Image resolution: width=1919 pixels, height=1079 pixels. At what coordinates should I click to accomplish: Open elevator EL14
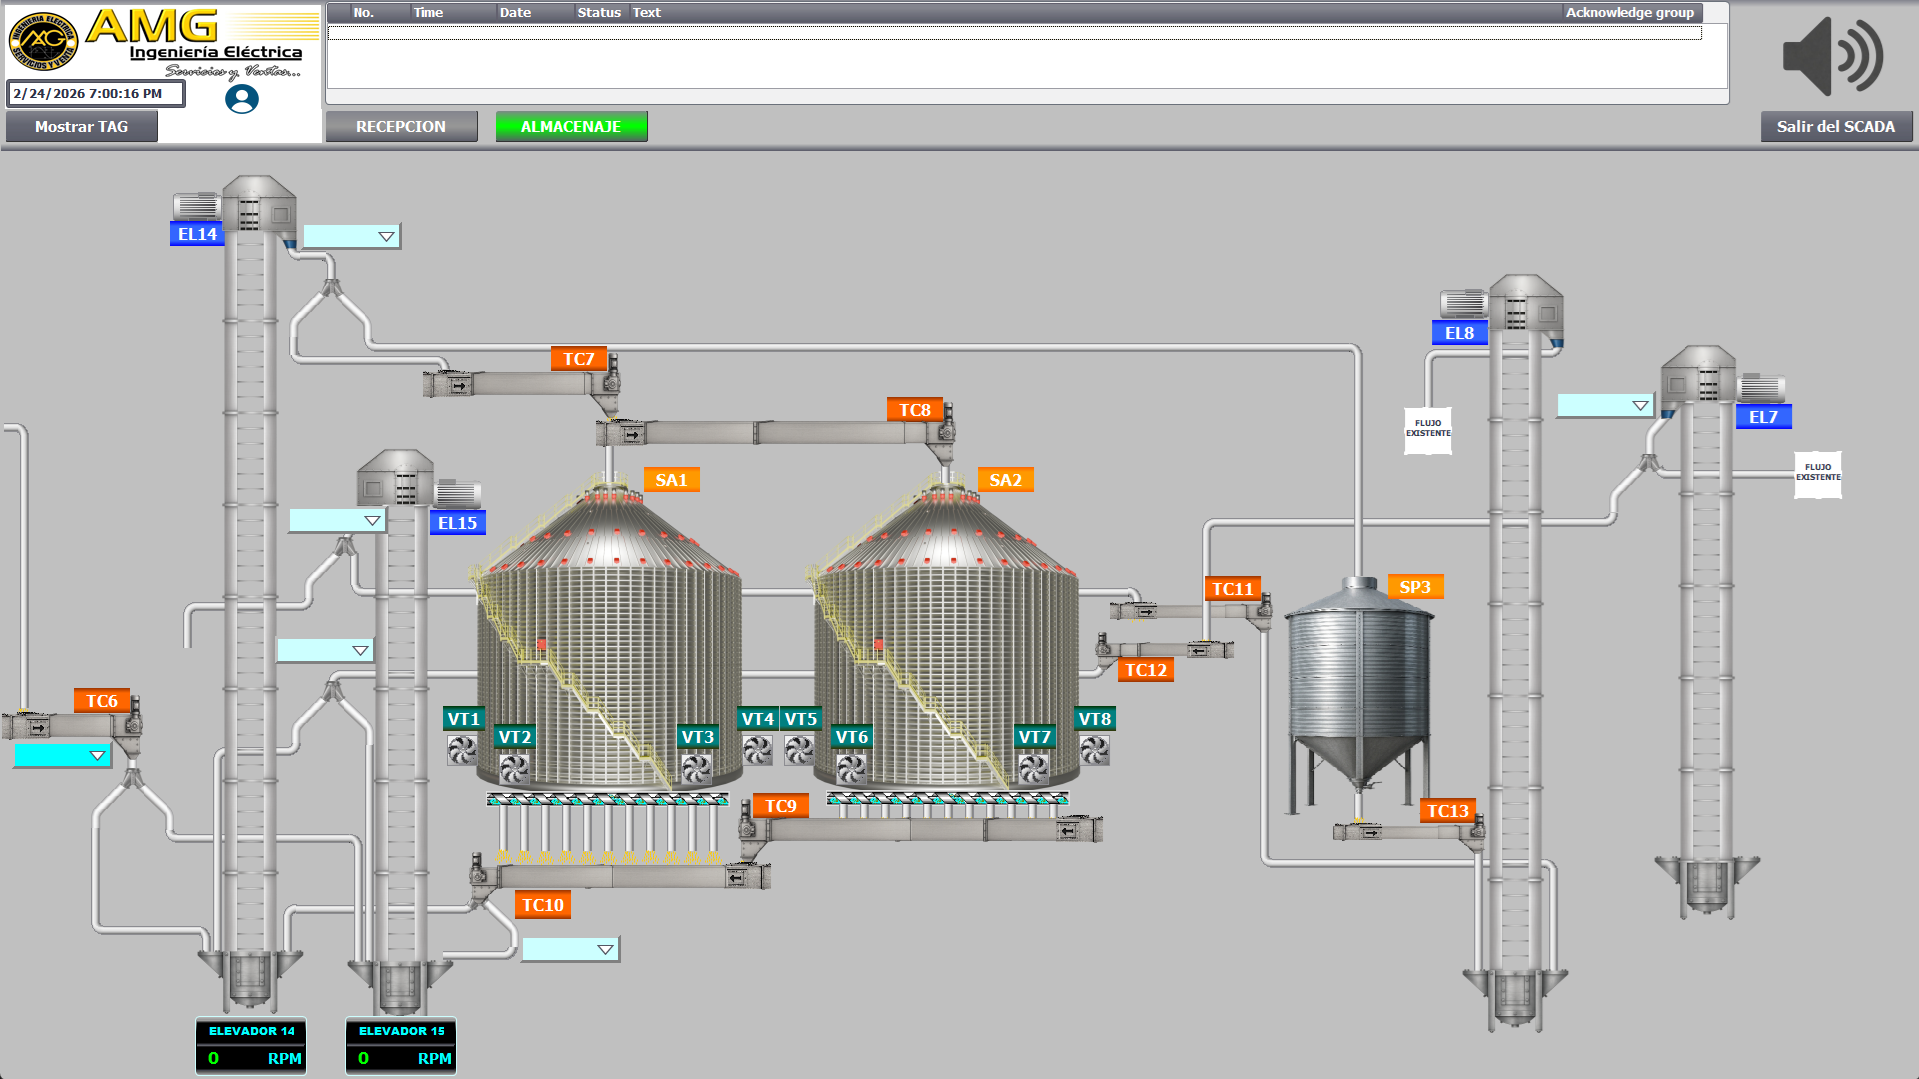pos(197,234)
